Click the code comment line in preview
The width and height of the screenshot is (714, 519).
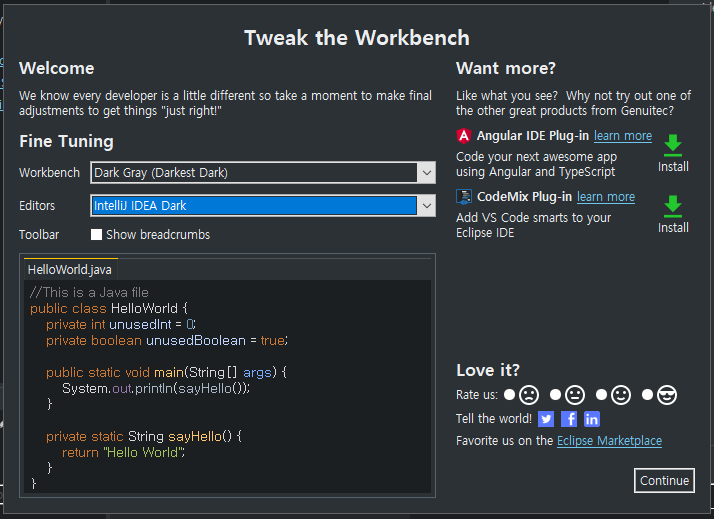click(x=89, y=292)
